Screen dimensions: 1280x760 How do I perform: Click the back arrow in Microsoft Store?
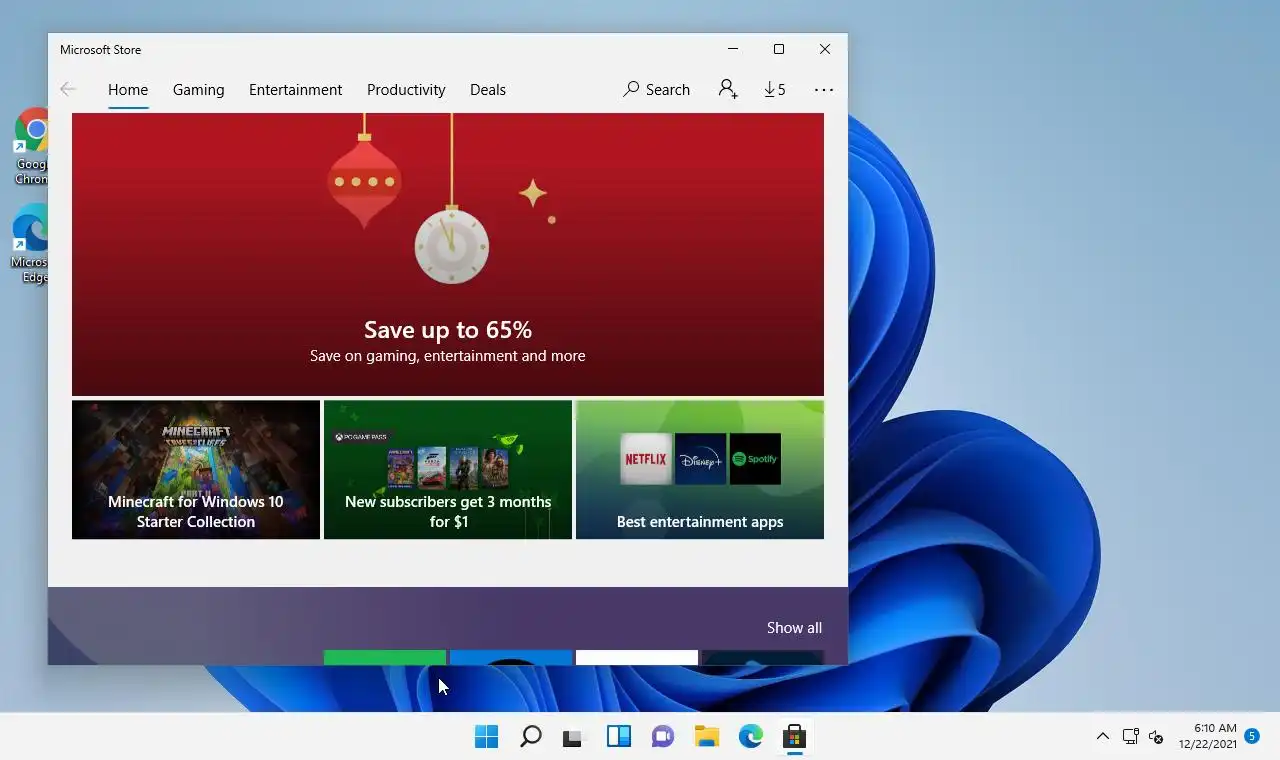click(x=68, y=89)
